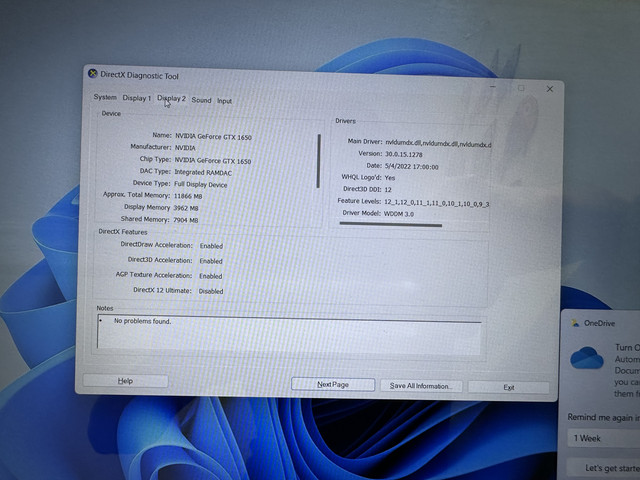
Task: Click the Drivers panel horizontal scrollbar
Action: click(x=391, y=224)
